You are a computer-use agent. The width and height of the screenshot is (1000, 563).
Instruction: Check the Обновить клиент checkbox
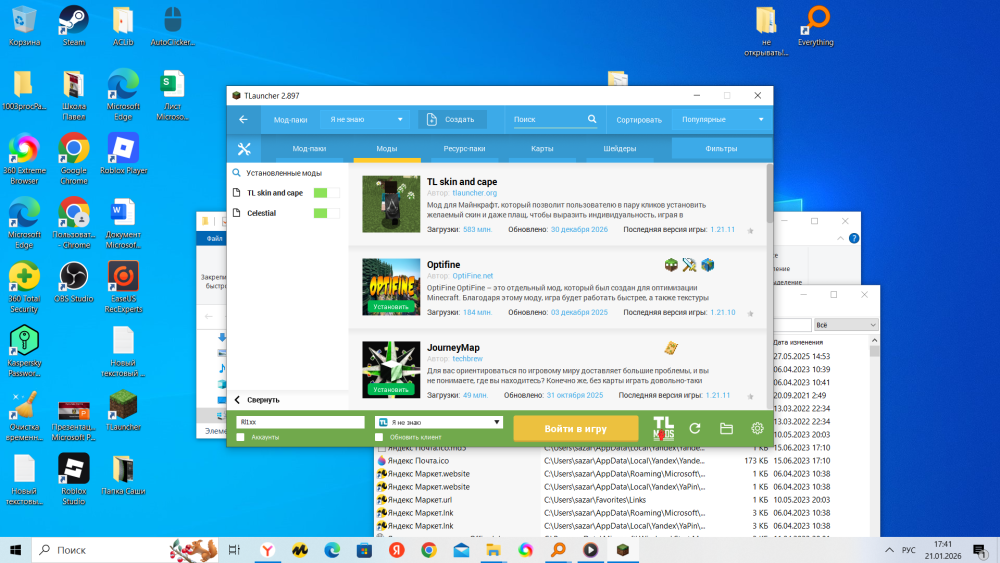[379, 437]
